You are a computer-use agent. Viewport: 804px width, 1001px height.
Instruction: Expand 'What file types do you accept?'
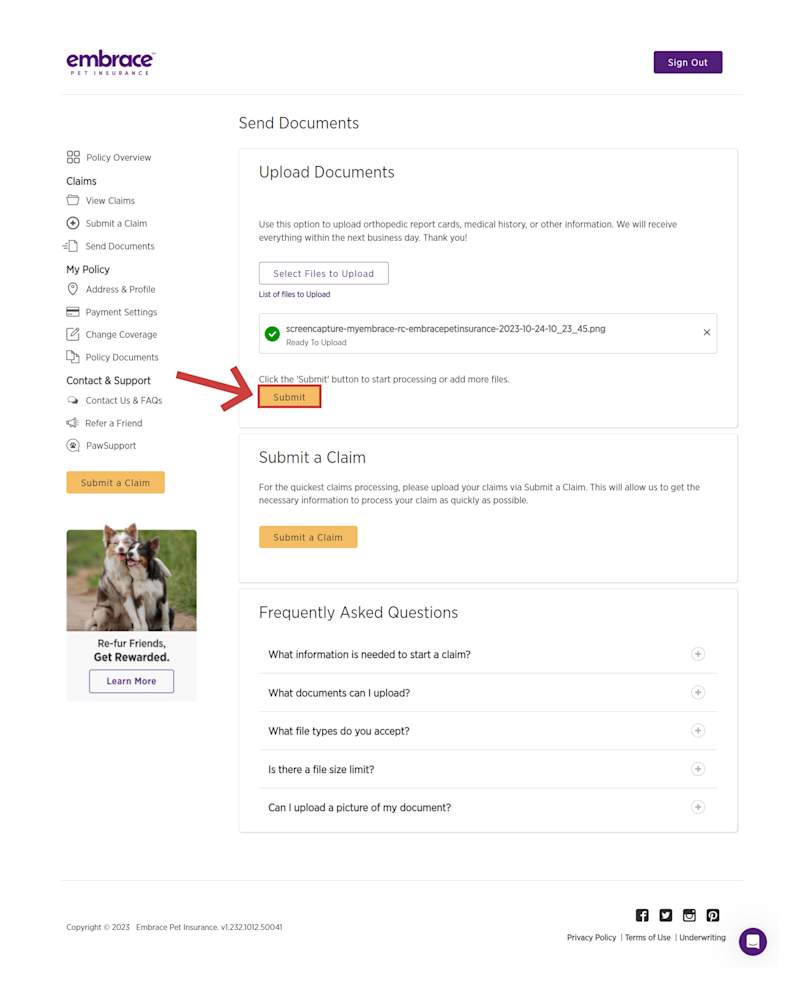point(698,731)
